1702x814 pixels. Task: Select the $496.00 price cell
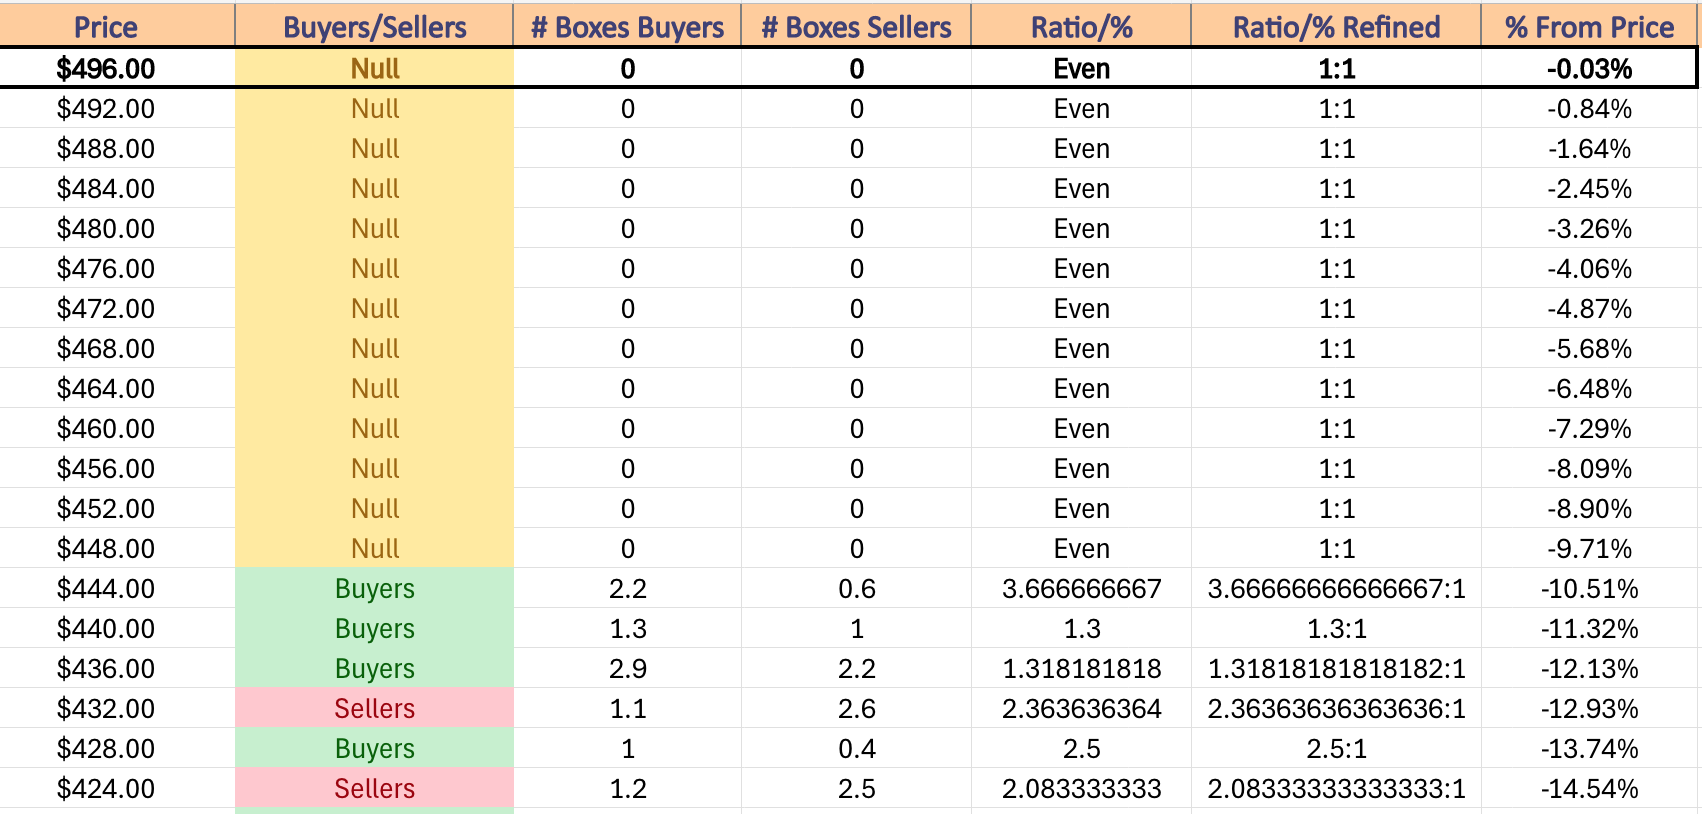tap(106, 69)
